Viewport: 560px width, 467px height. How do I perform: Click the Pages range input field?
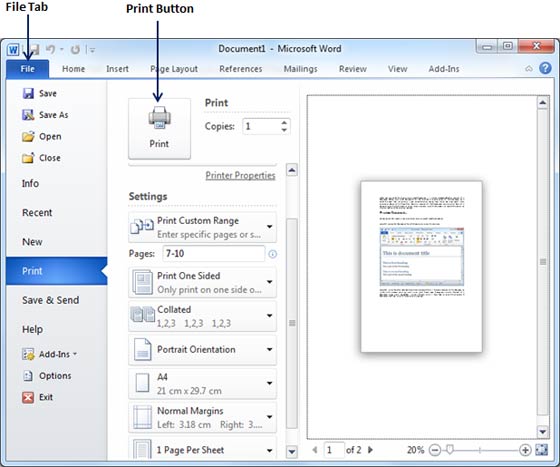pos(214,254)
